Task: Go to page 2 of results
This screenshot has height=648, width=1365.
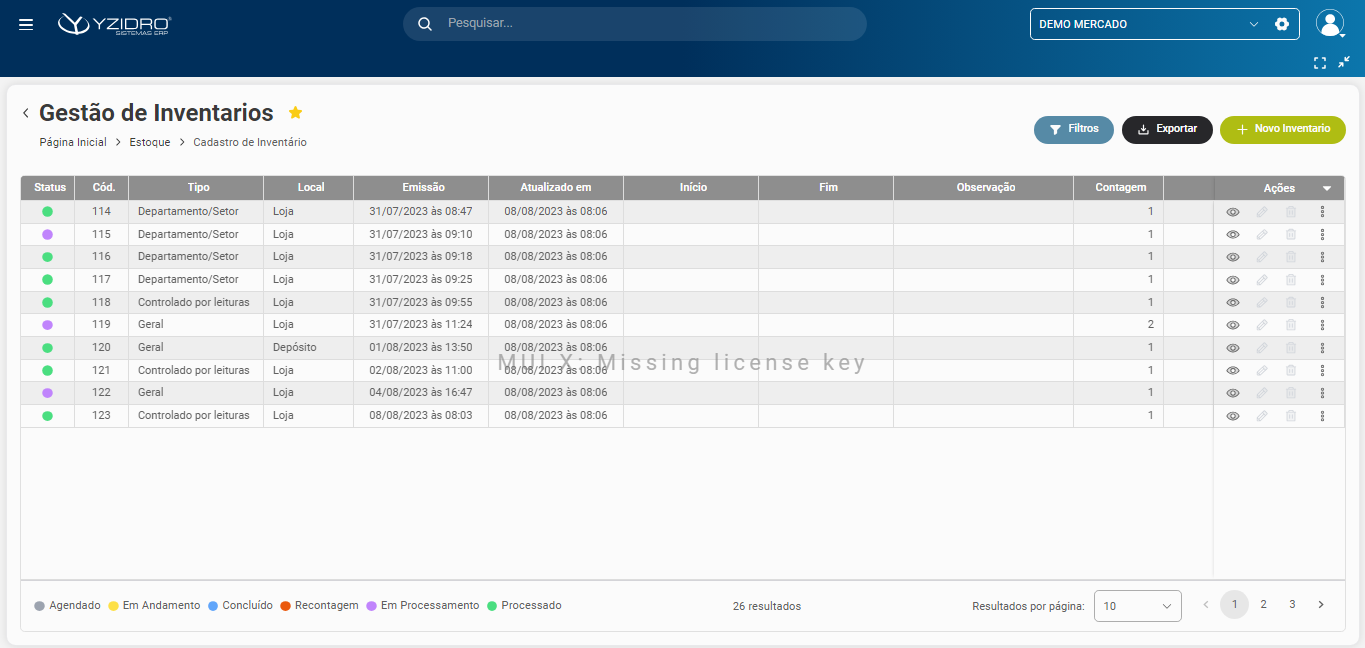Action: (x=1263, y=605)
